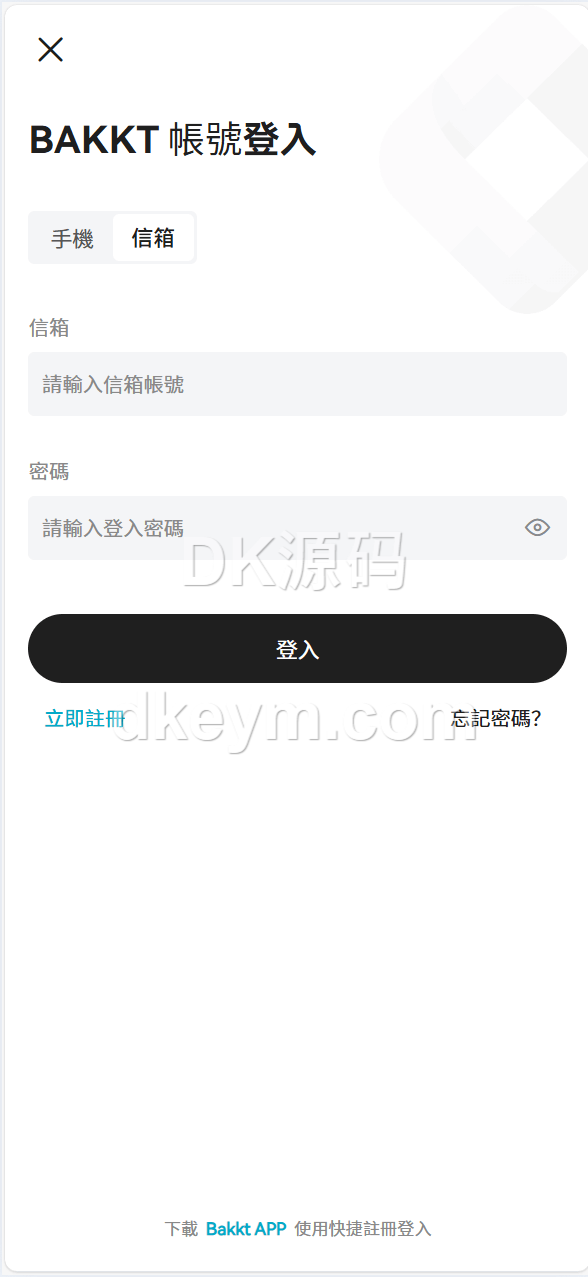The height and width of the screenshot is (1277, 588).
Task: Close the login screen with the X icon
Action: 50,49
